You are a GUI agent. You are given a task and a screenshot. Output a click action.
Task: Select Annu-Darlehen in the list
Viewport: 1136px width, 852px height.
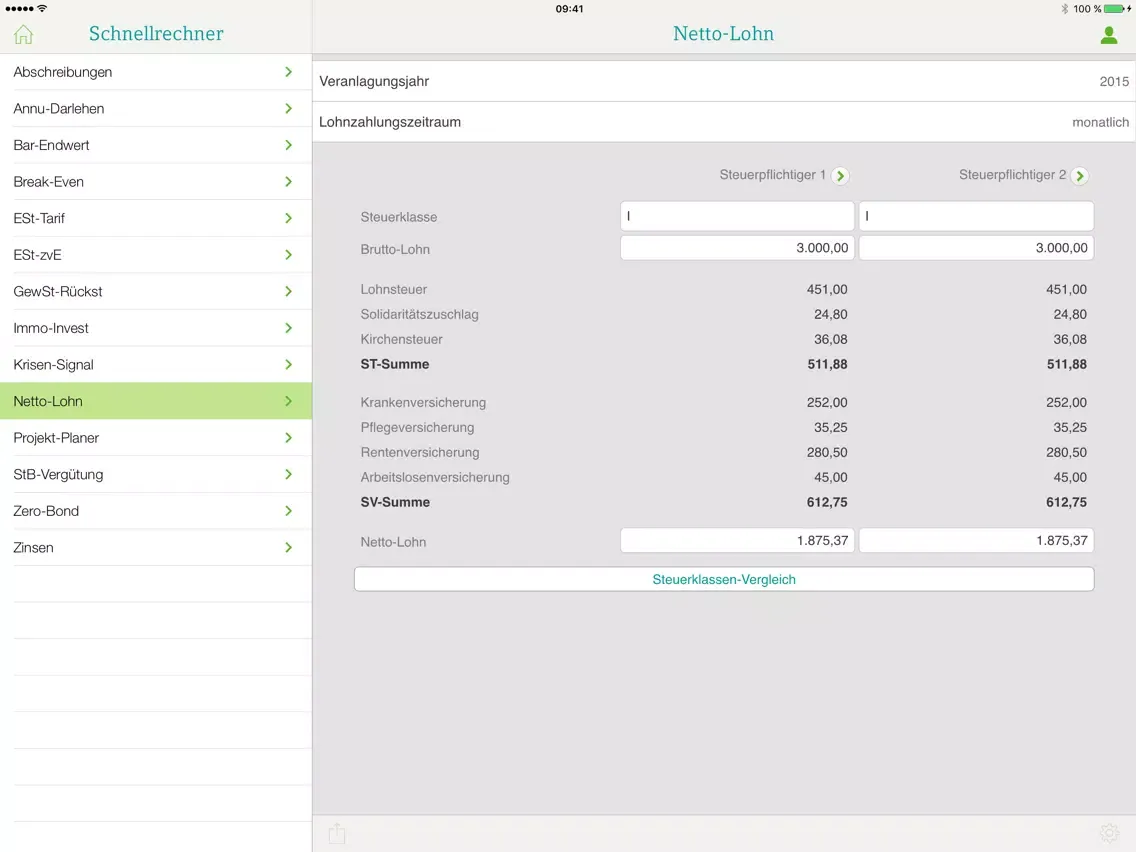coord(156,109)
